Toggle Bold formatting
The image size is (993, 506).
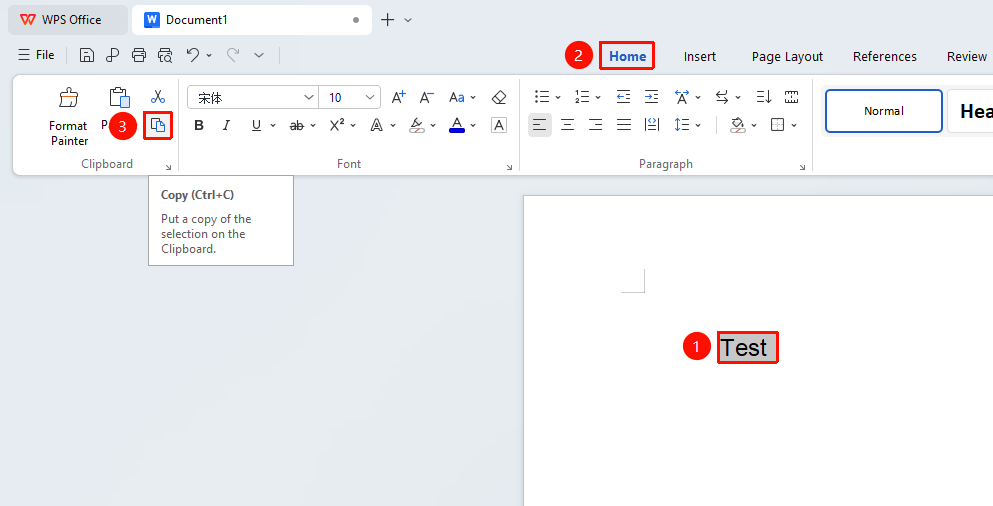[199, 125]
